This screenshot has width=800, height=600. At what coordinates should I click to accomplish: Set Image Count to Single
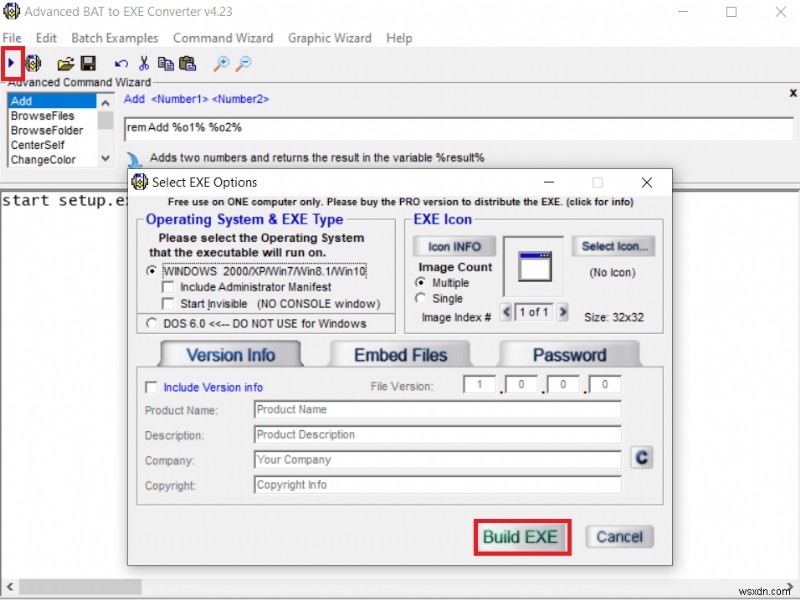coord(424,298)
